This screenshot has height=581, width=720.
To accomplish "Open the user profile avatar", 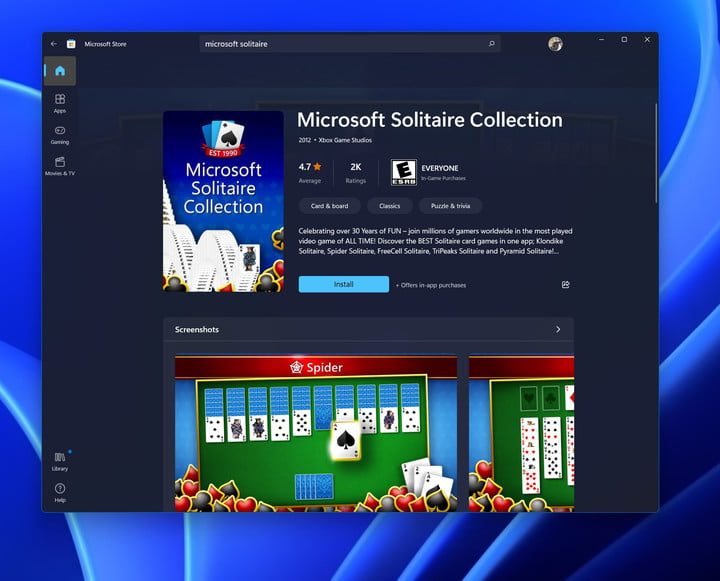I will tap(555, 44).
